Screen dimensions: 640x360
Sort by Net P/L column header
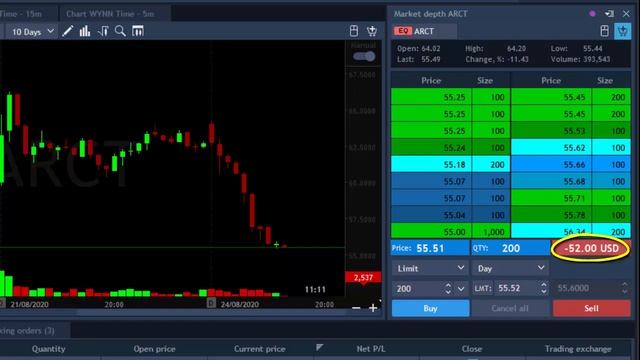pyautogui.click(x=371, y=349)
